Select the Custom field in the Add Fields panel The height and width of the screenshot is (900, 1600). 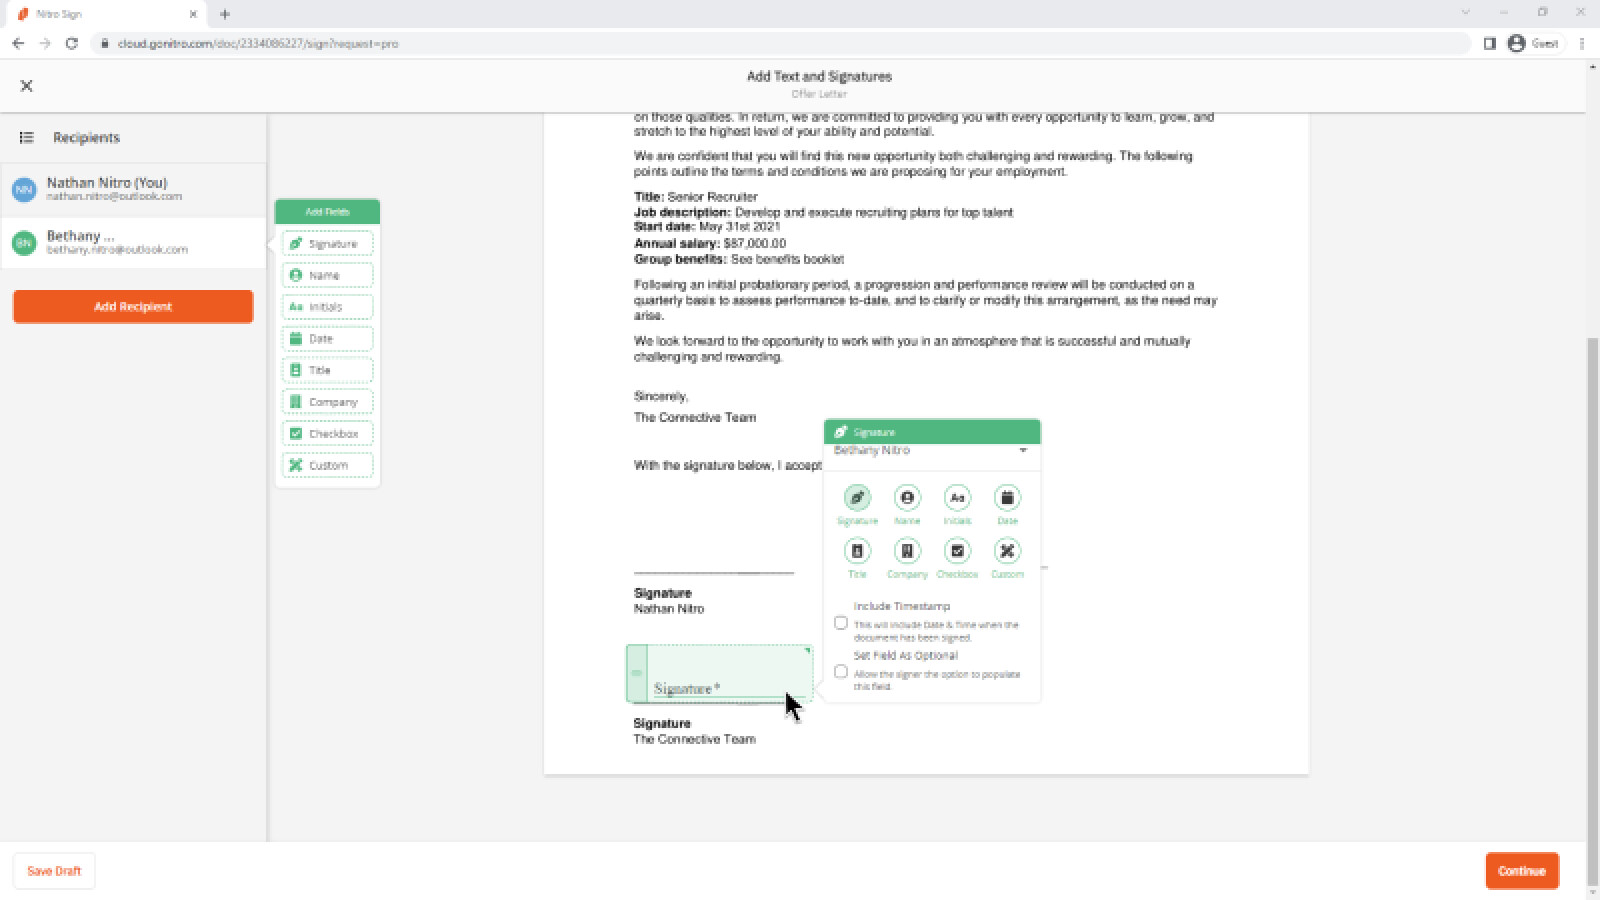point(327,464)
